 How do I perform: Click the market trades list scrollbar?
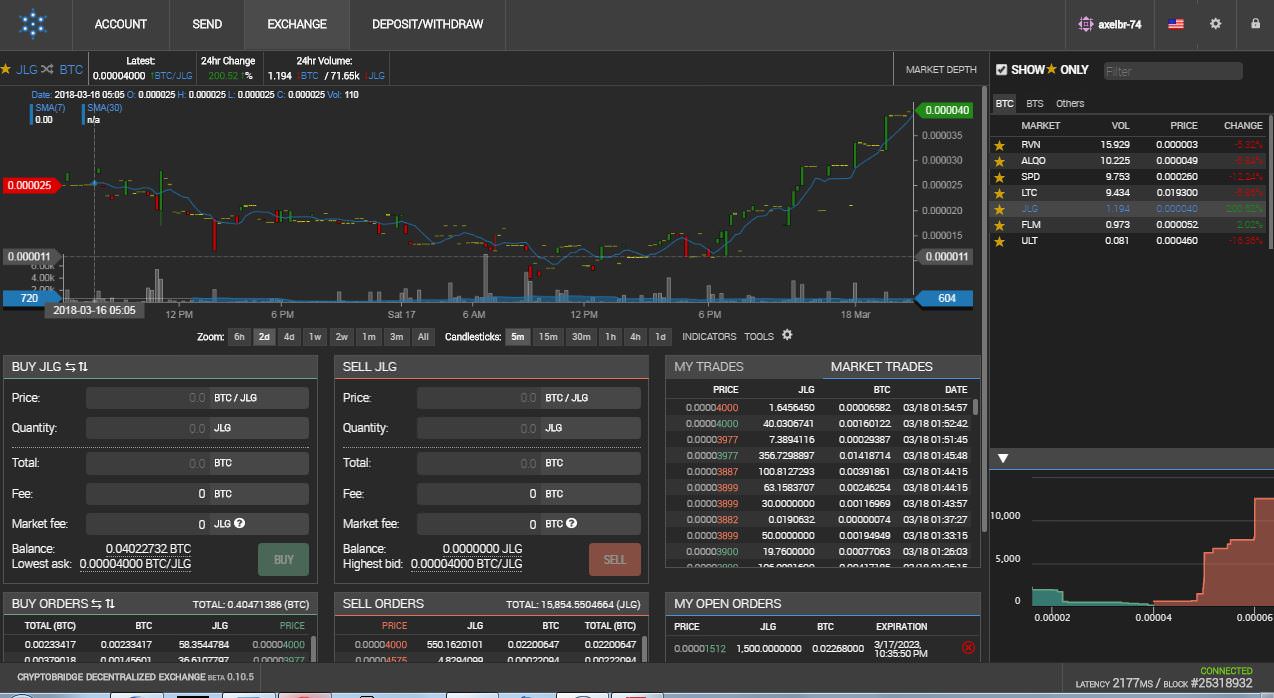pos(975,408)
